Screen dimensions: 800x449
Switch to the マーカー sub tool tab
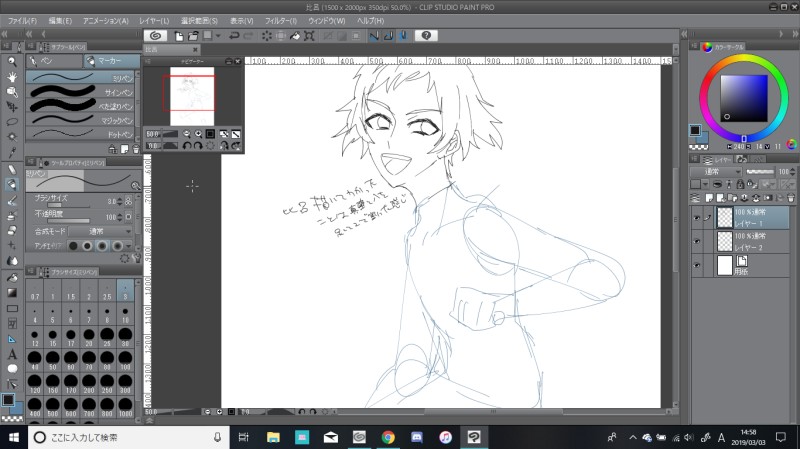point(112,61)
